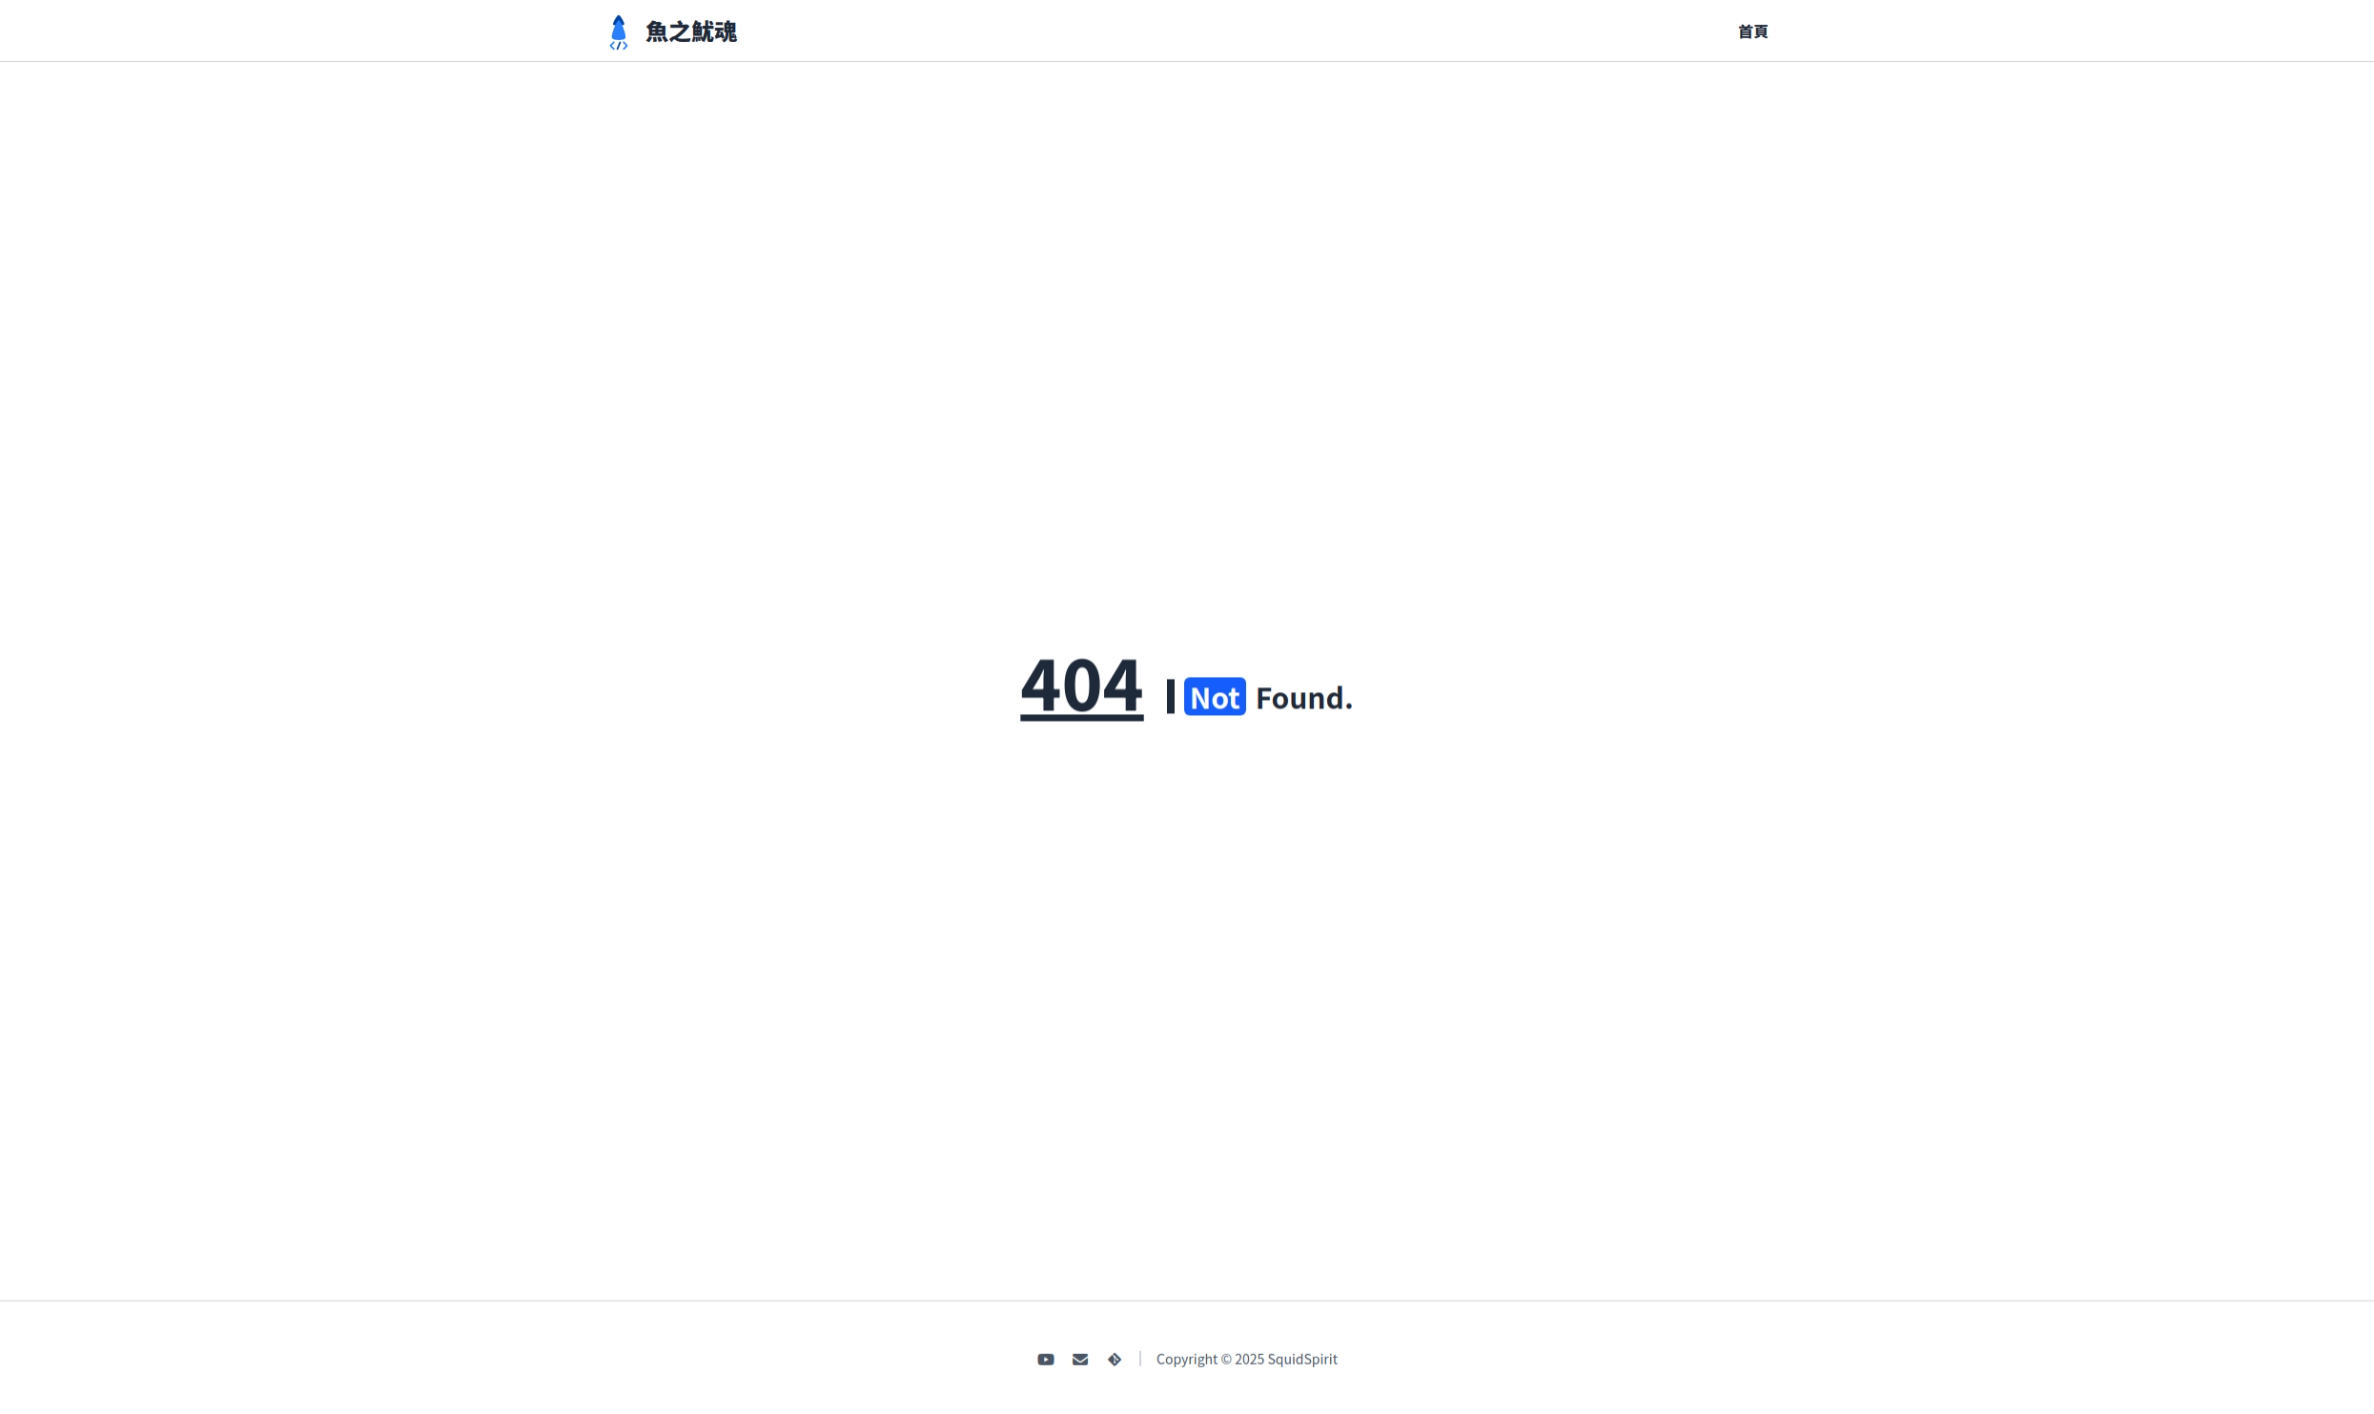The width and height of the screenshot is (2374, 1414).
Task: Click the Found. text
Action: [1304, 698]
